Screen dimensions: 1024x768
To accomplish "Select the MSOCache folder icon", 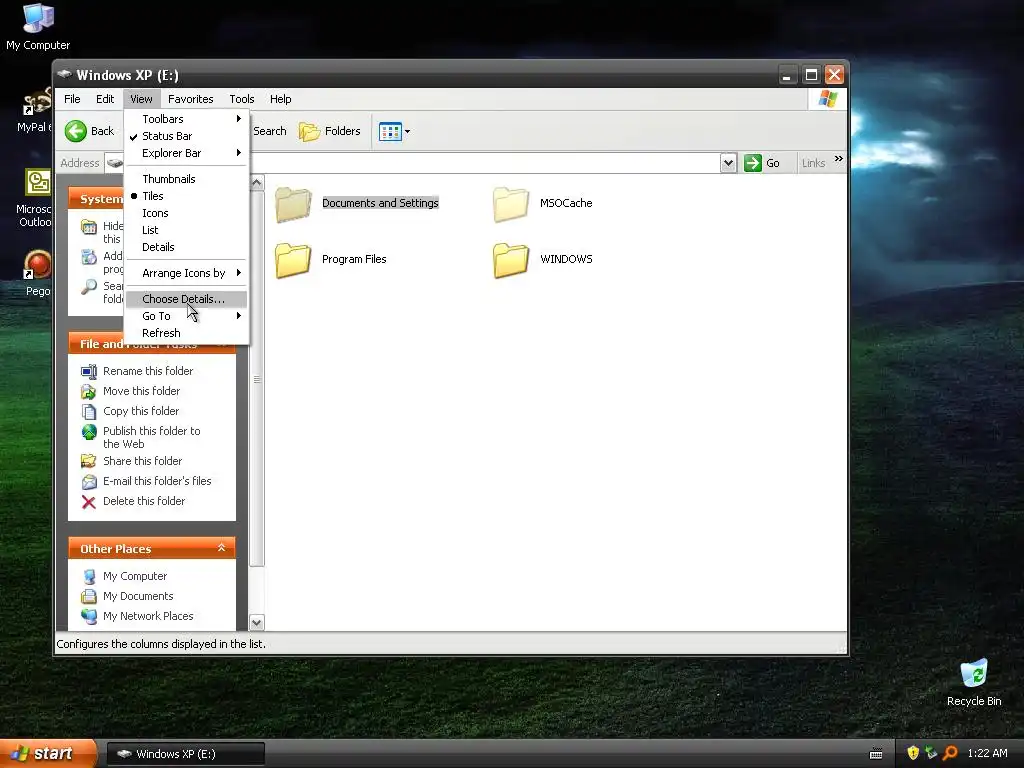I will 511,204.
